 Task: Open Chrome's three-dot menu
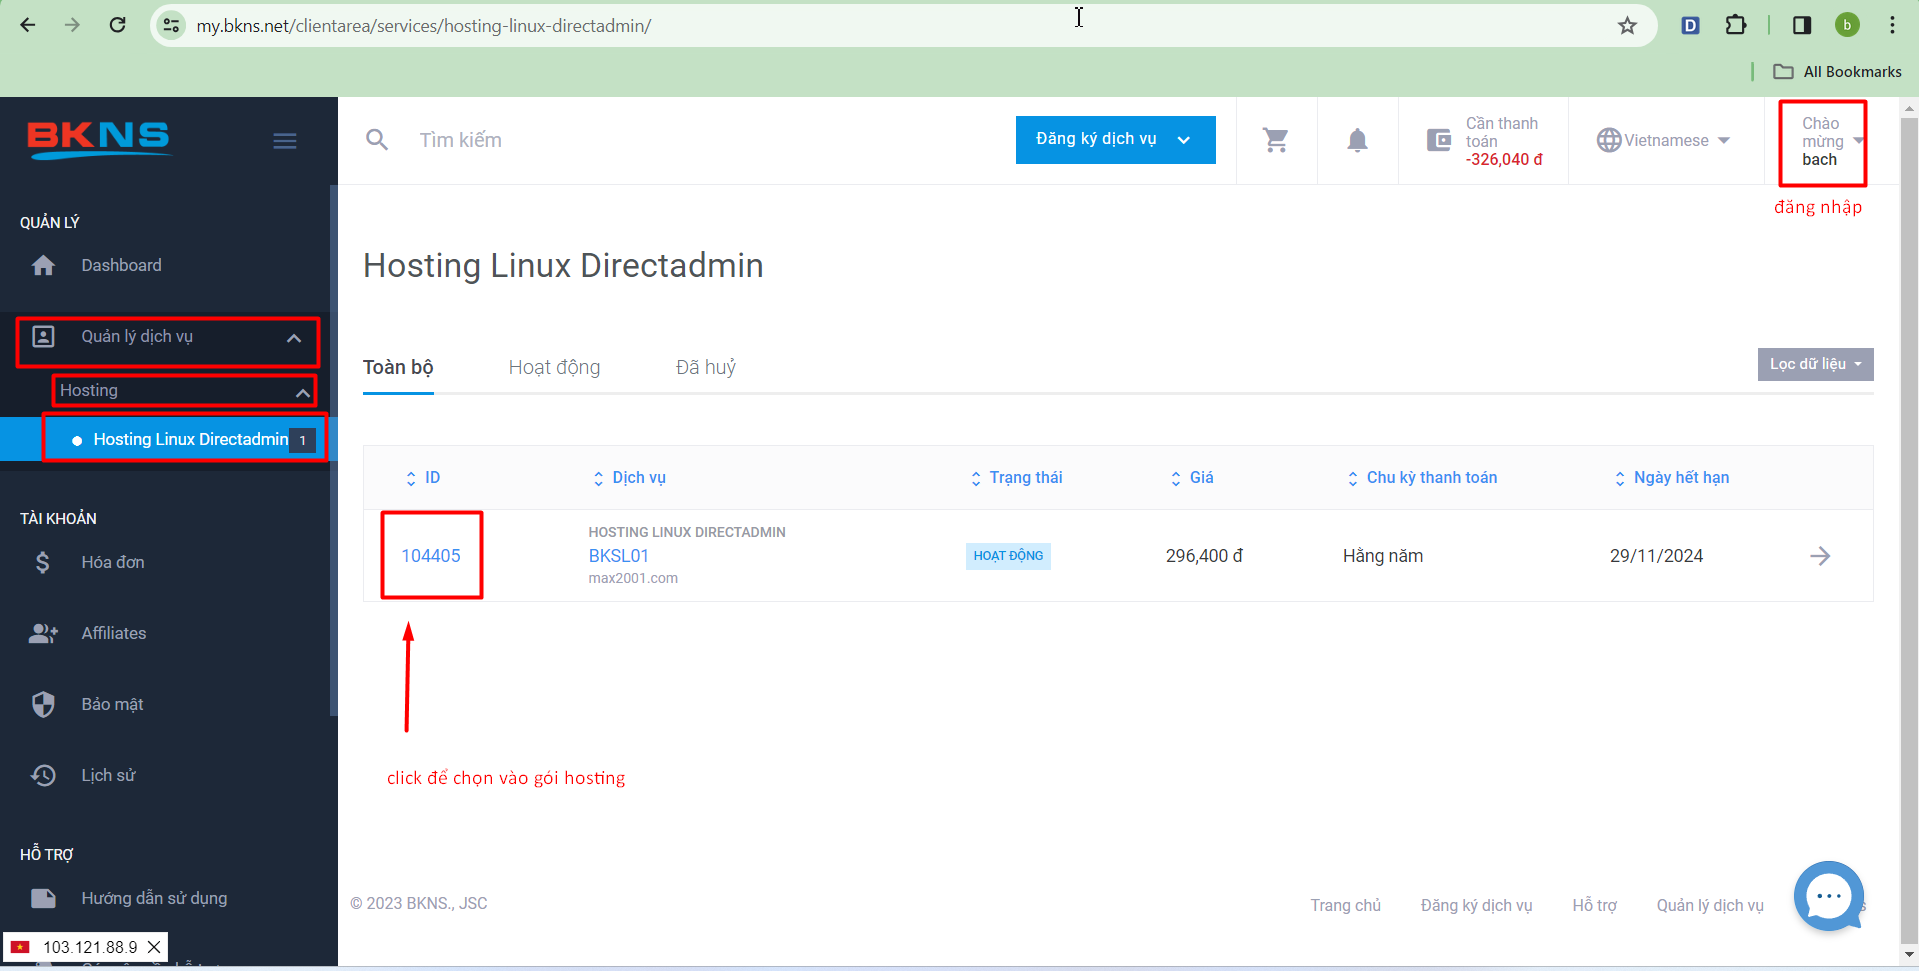(x=1892, y=25)
